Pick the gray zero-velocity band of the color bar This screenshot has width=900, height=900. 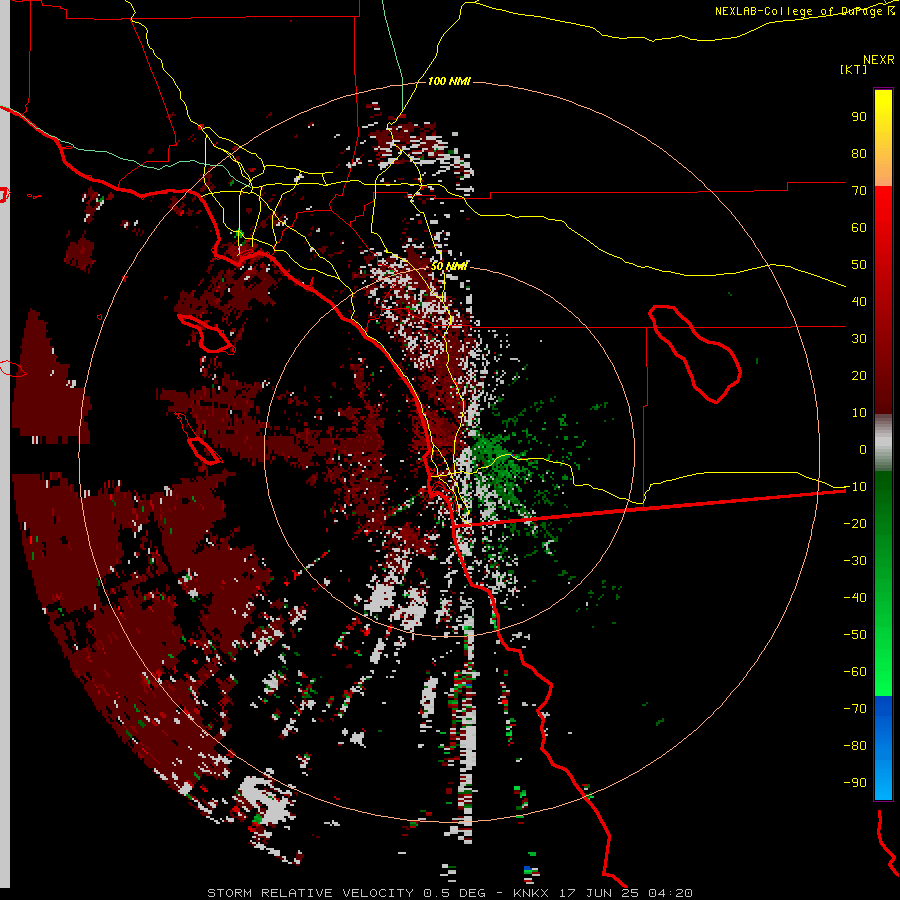click(883, 443)
